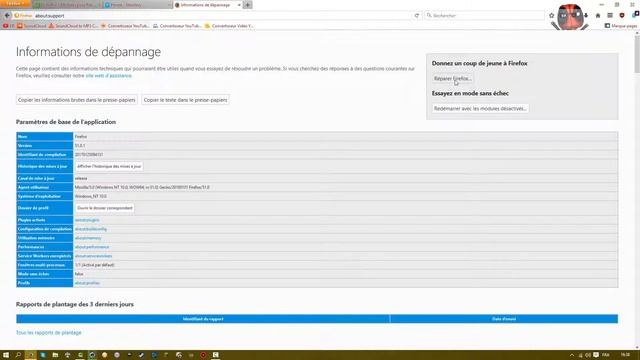
Task: Click 'Copier les informations brutes dans le presse-papiers'
Action: tap(77, 100)
